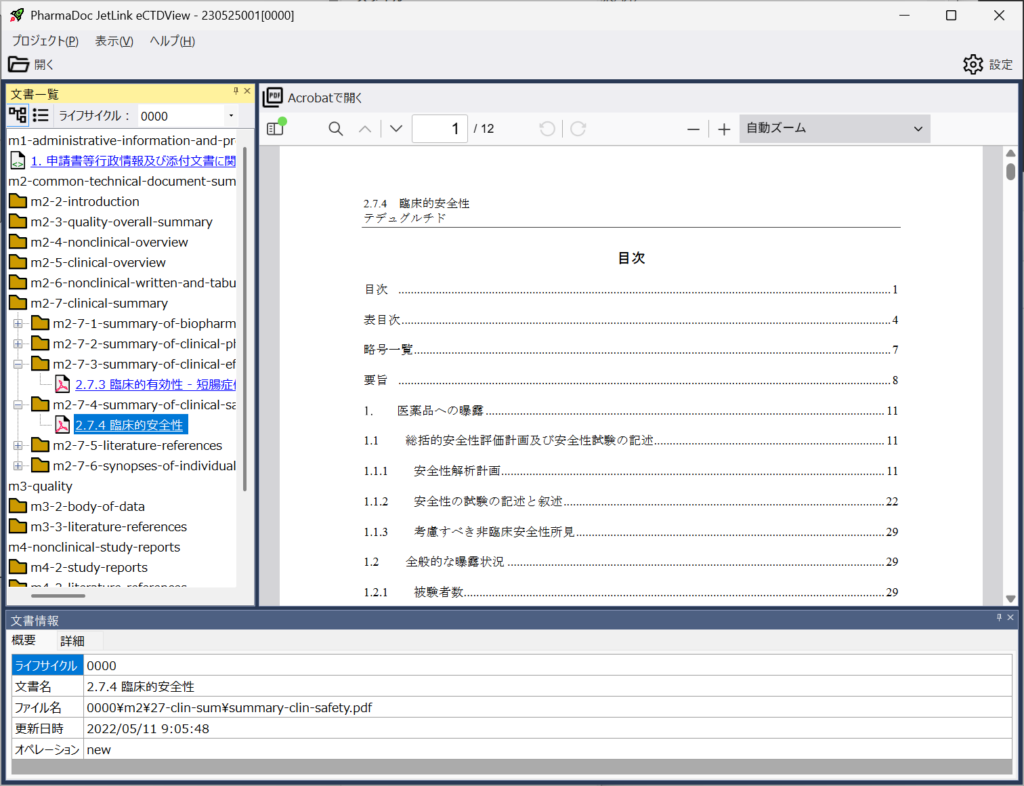Toggle the PDF viewer sidebar icon
The image size is (1024, 786).
coord(275,129)
